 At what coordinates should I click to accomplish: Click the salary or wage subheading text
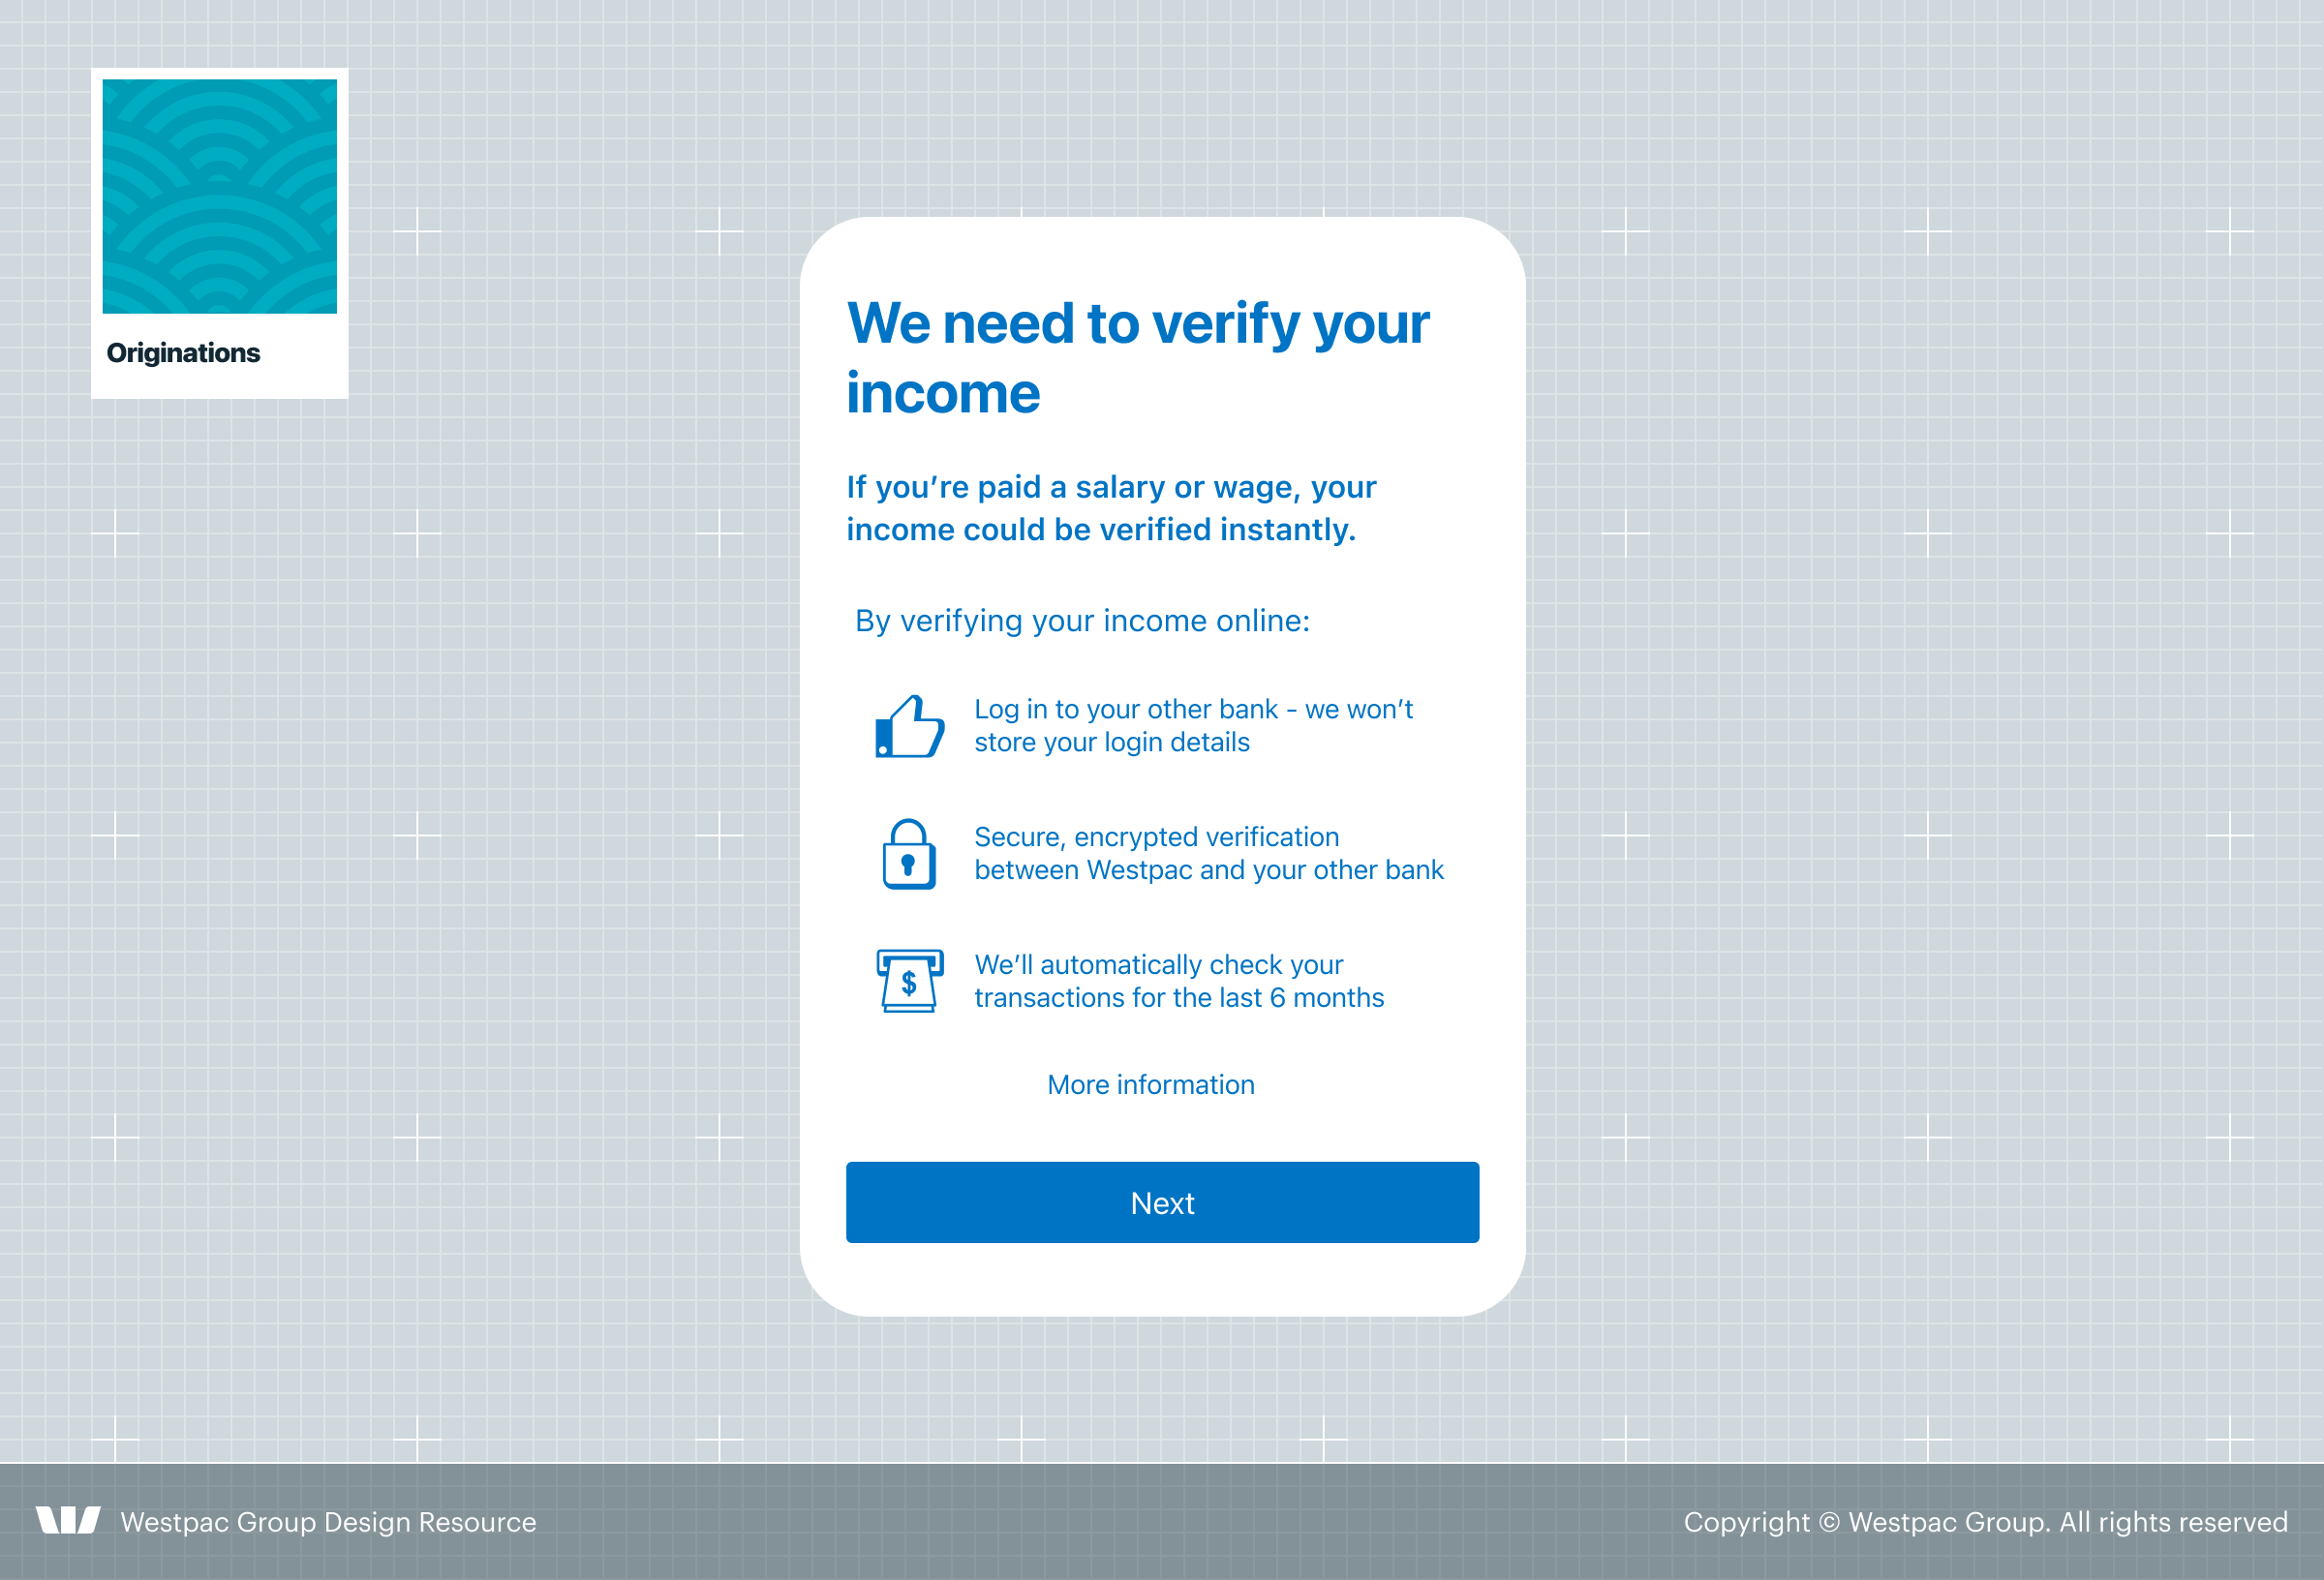click(1110, 508)
